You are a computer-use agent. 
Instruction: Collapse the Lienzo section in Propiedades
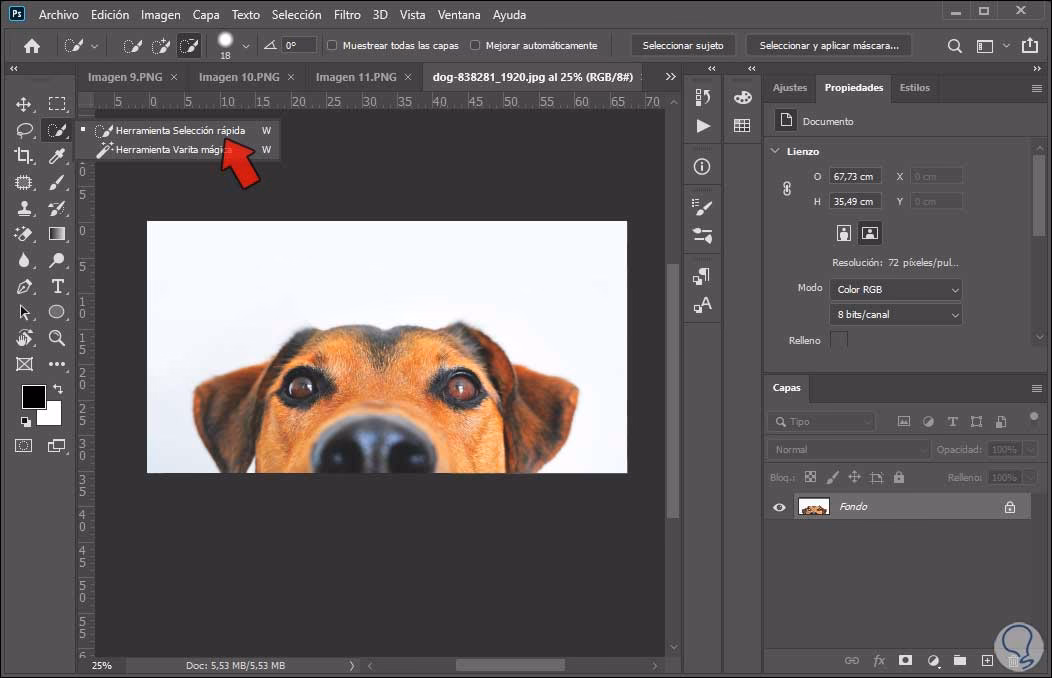776,151
